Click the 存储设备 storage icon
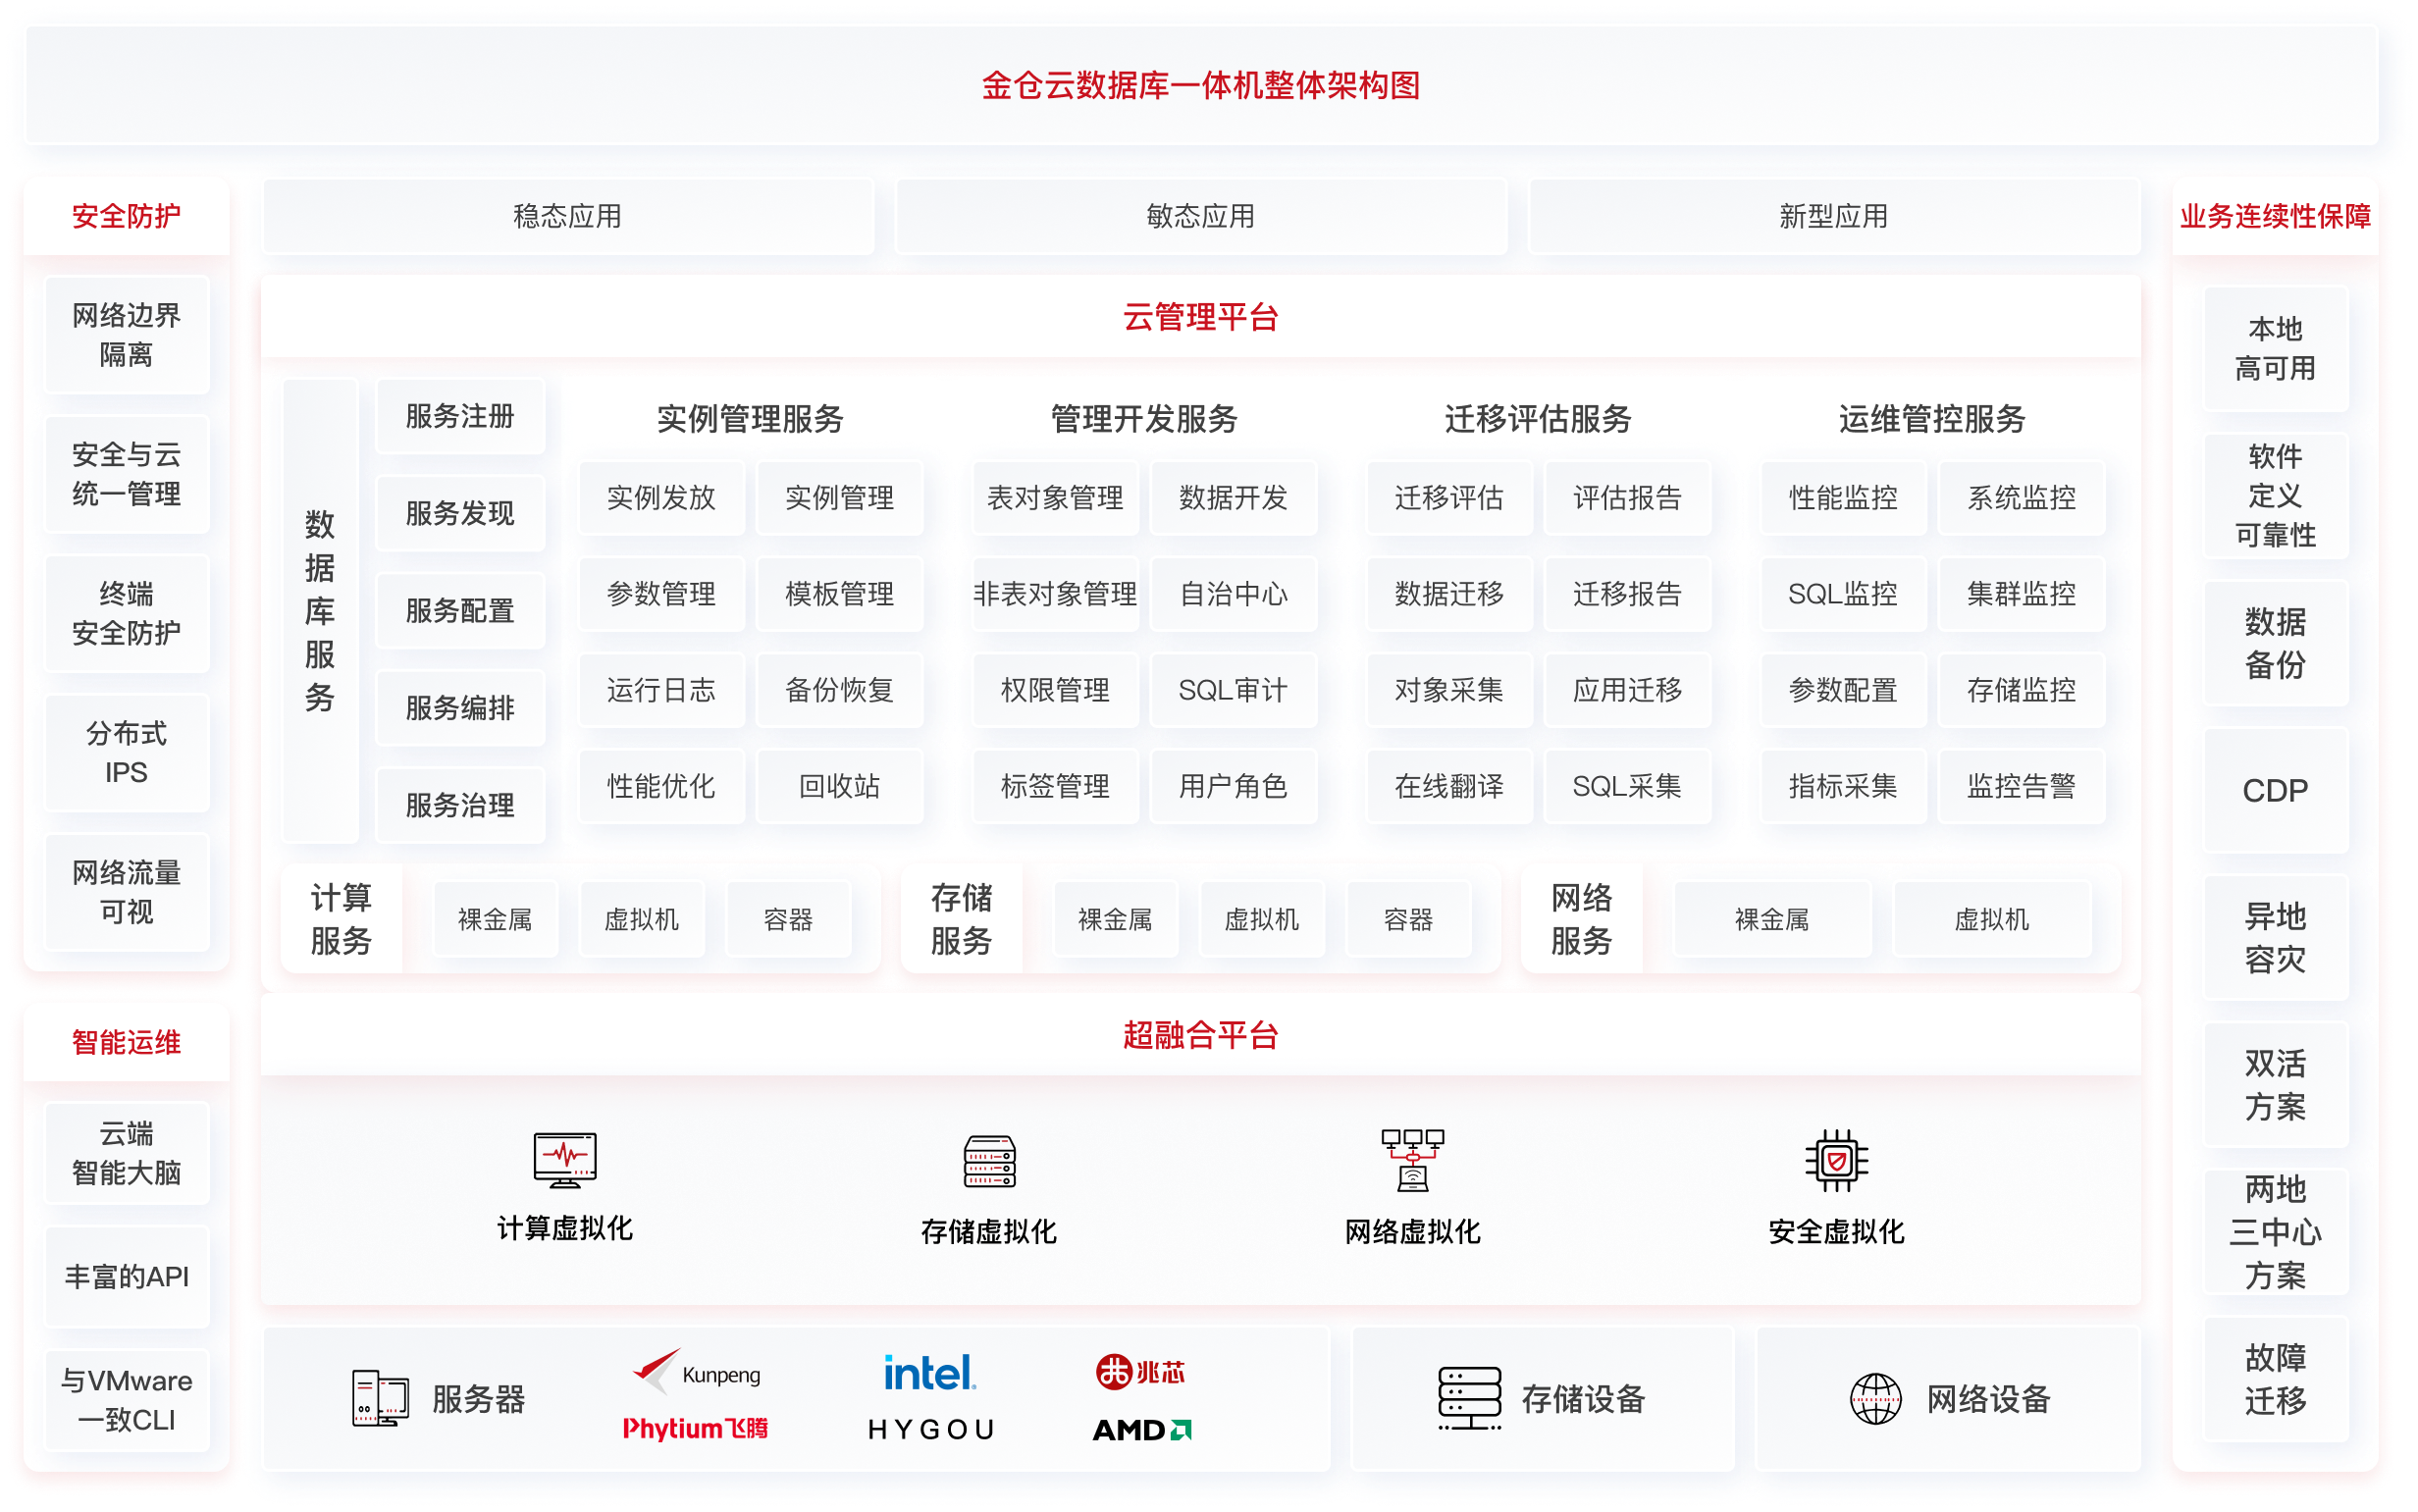The height and width of the screenshot is (1512, 2418). pyautogui.click(x=1469, y=1397)
